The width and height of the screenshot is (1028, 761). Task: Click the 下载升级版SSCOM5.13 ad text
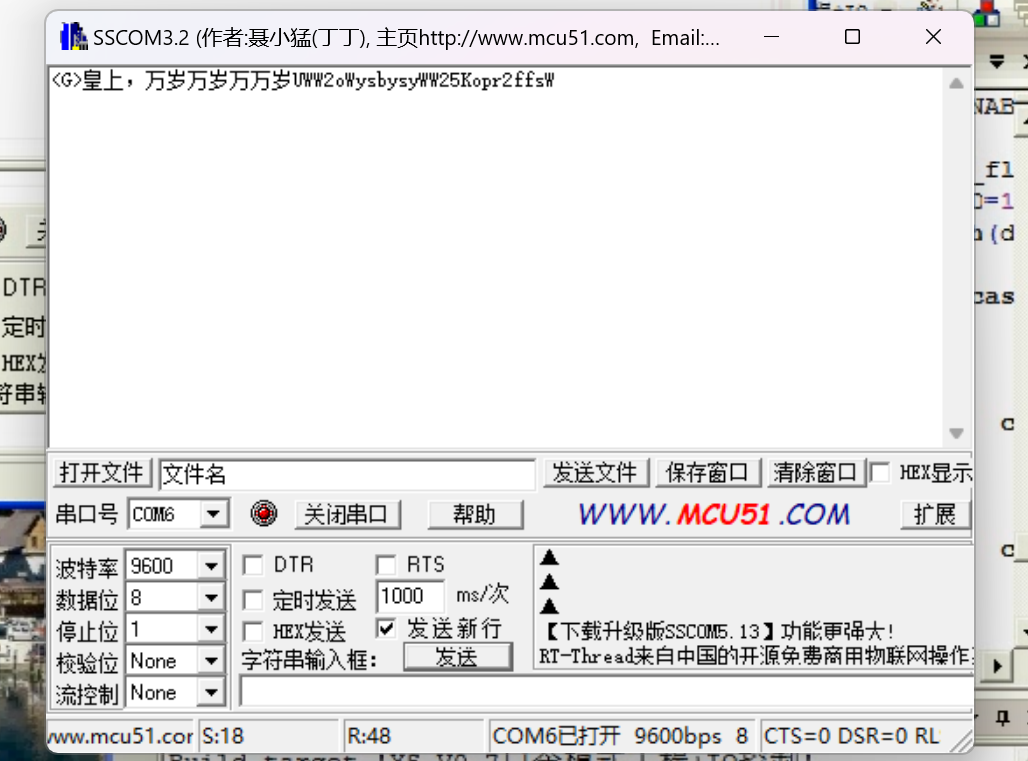pyautogui.click(x=717, y=631)
